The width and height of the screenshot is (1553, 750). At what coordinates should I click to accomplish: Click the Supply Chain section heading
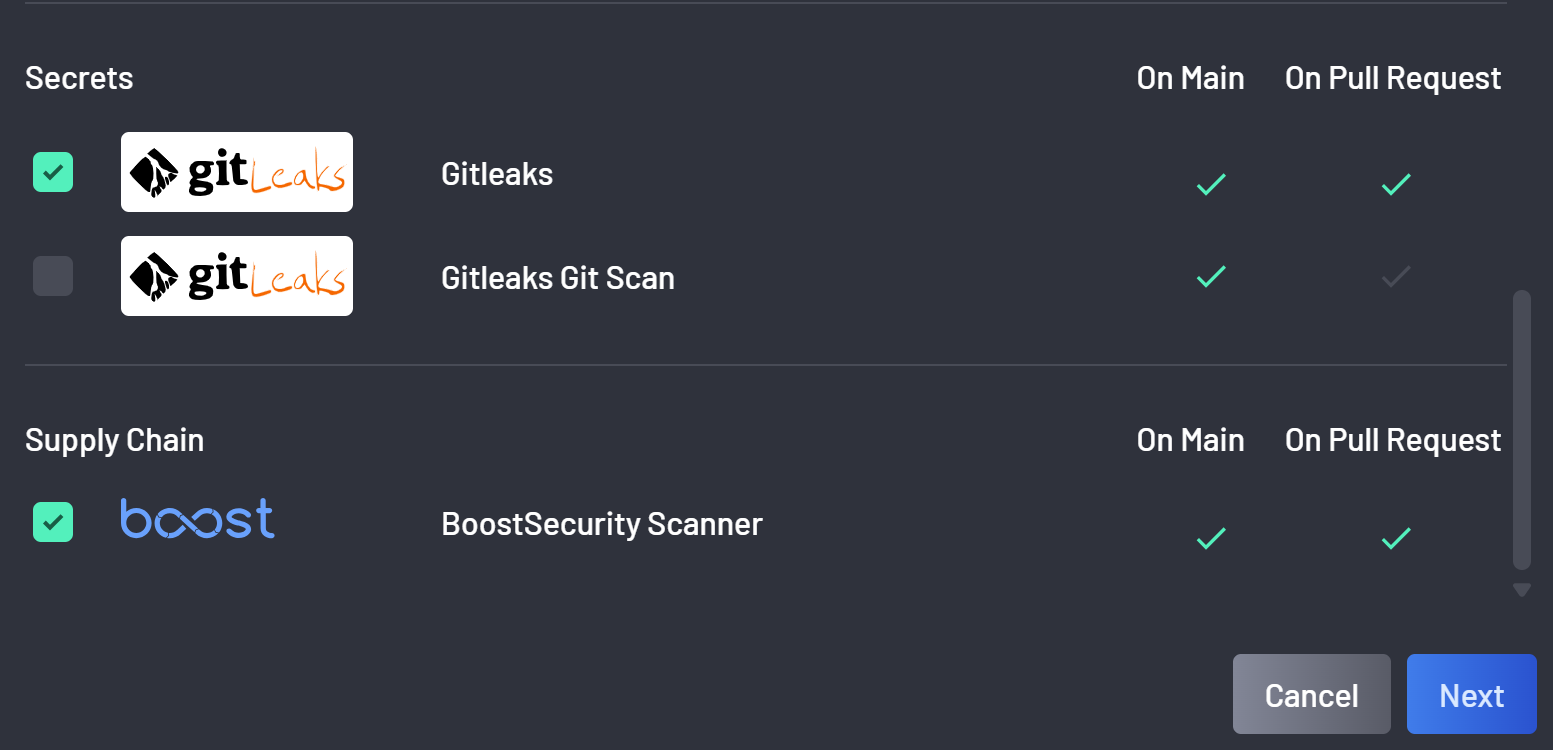tap(114, 441)
